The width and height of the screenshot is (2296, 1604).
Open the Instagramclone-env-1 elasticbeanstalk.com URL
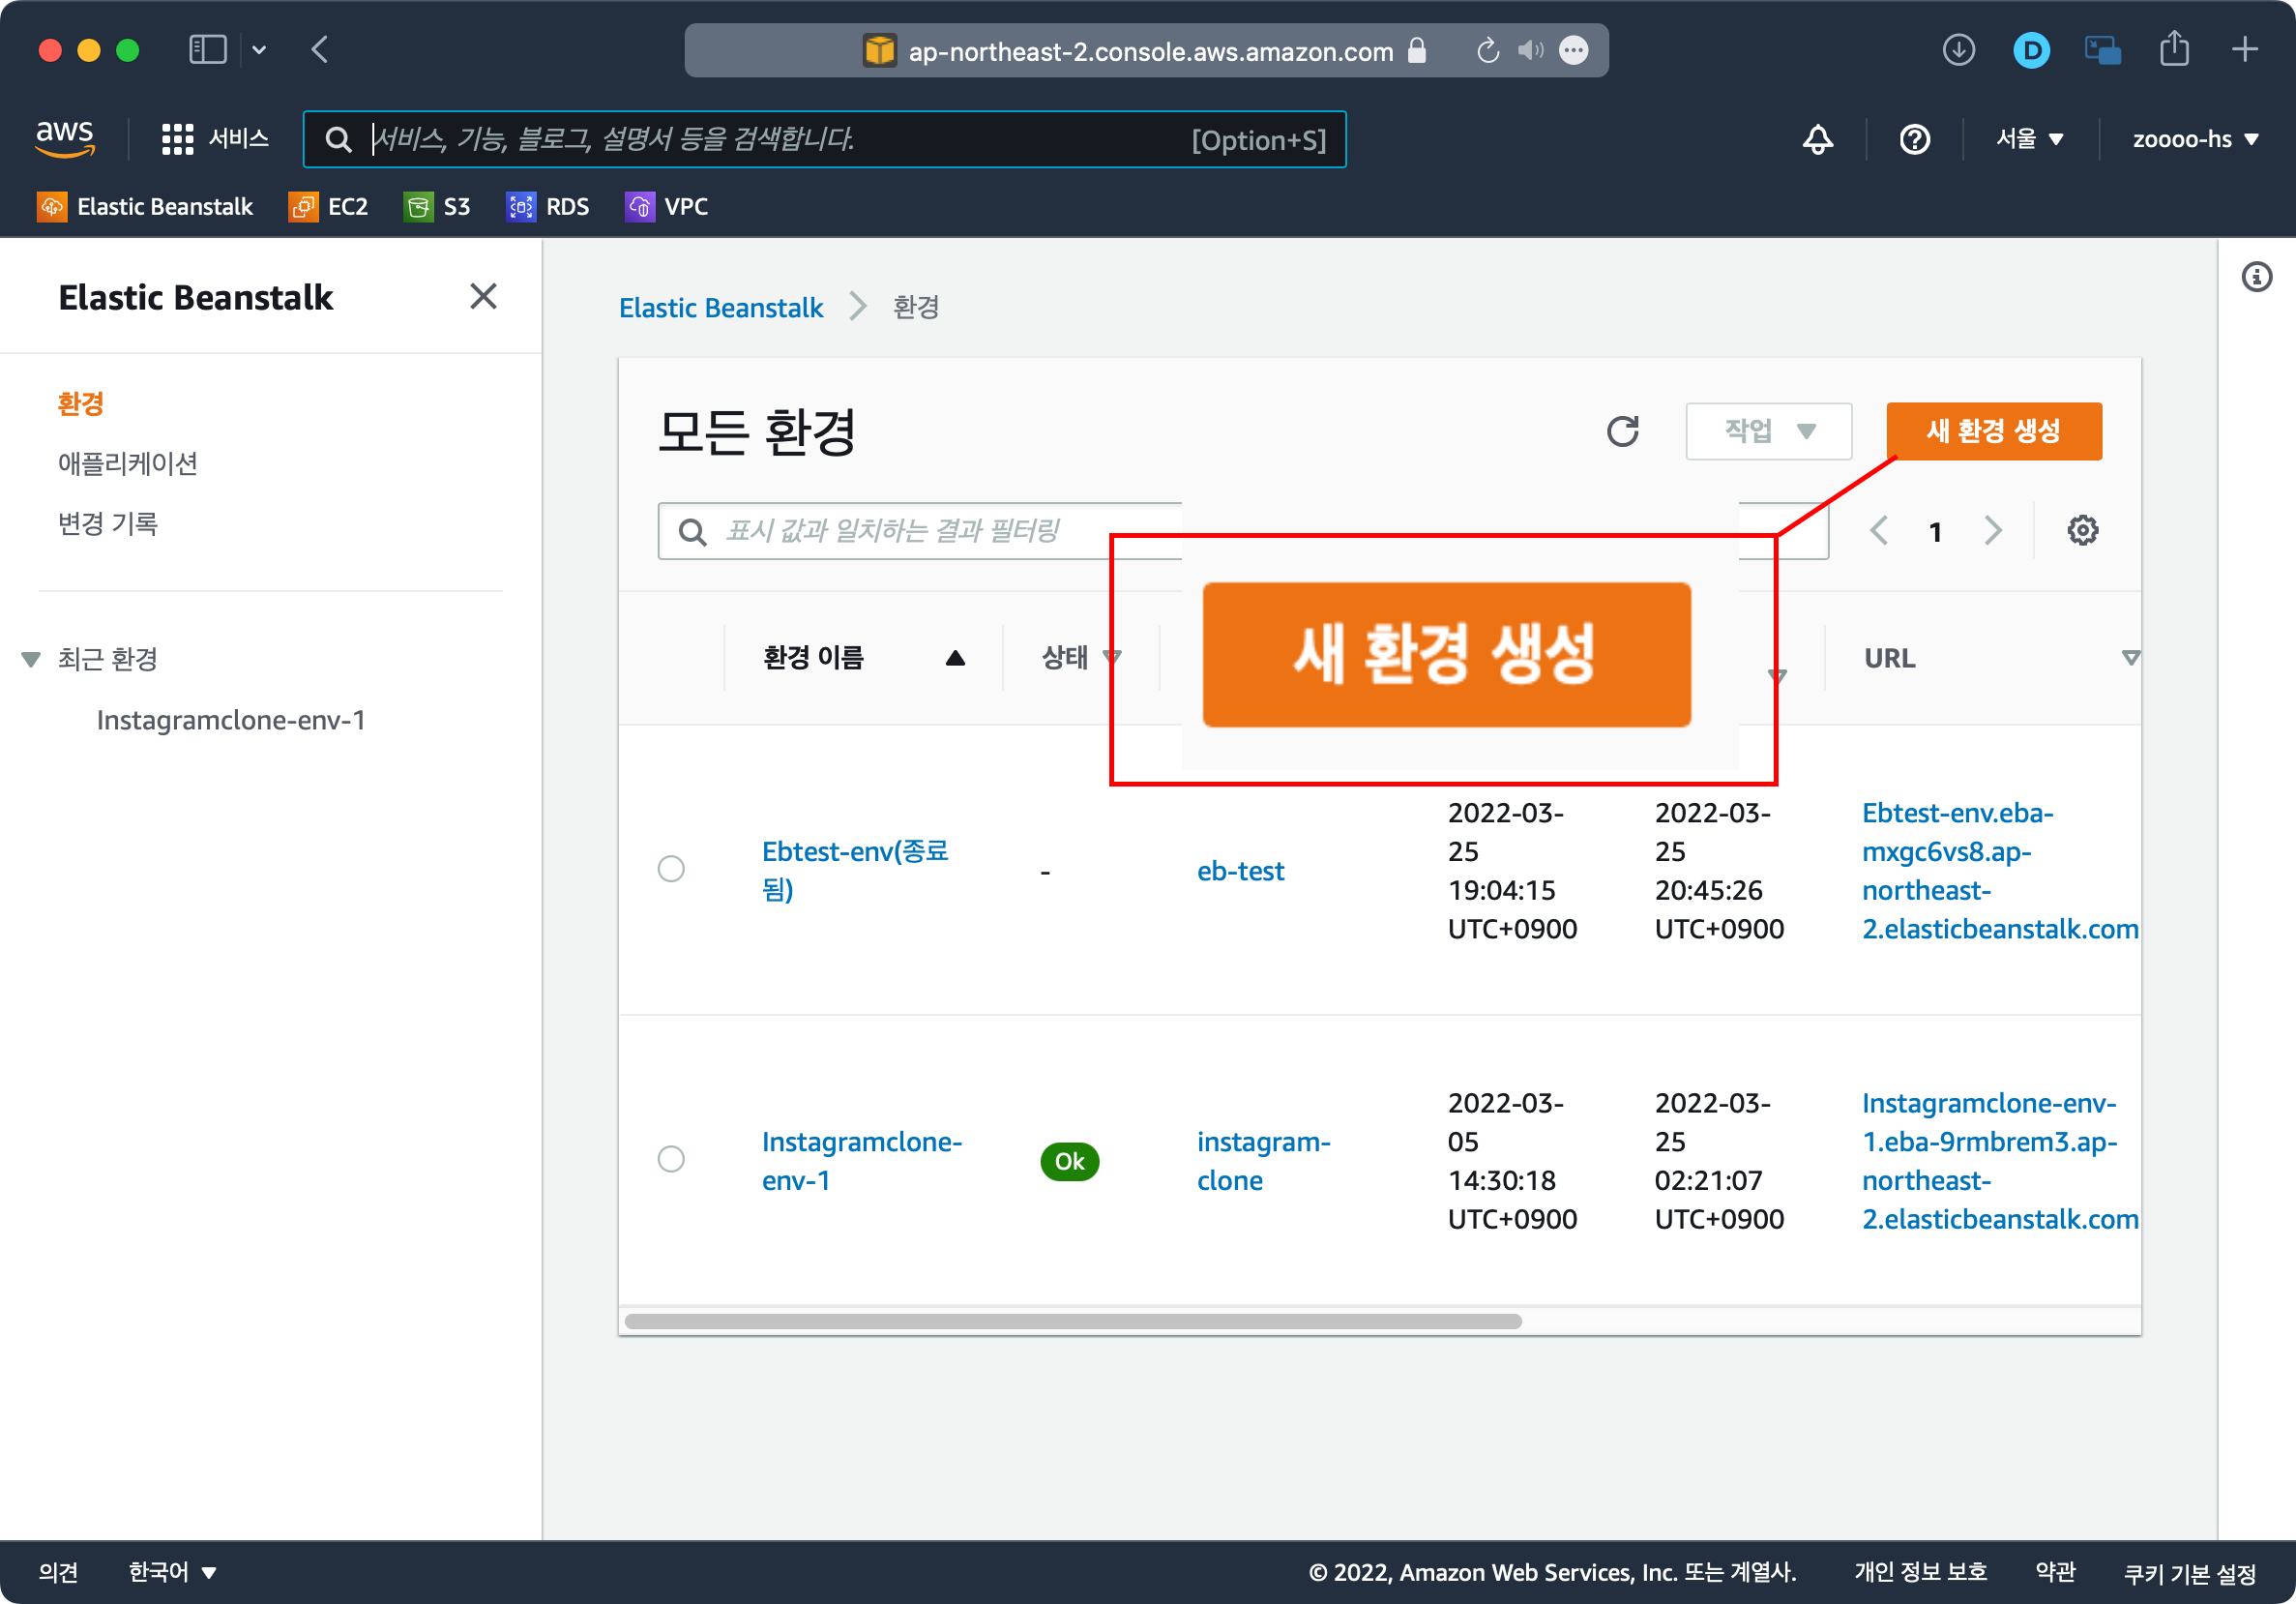click(1999, 1160)
